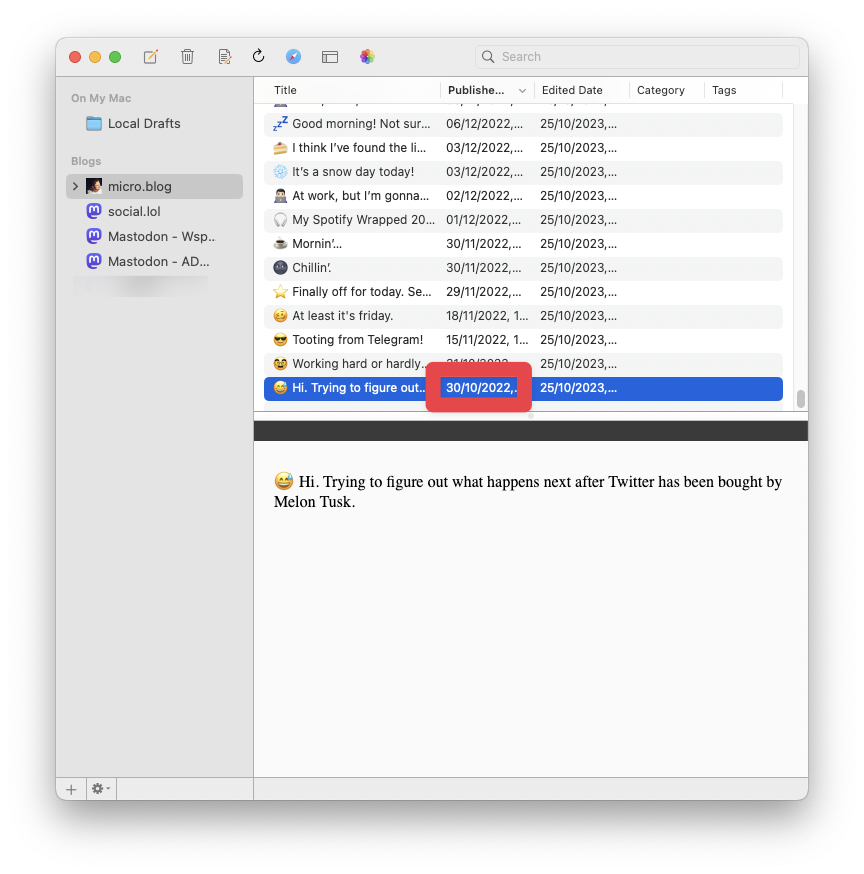Click the trash icon to delete post
The image size is (864, 874).
[187, 57]
